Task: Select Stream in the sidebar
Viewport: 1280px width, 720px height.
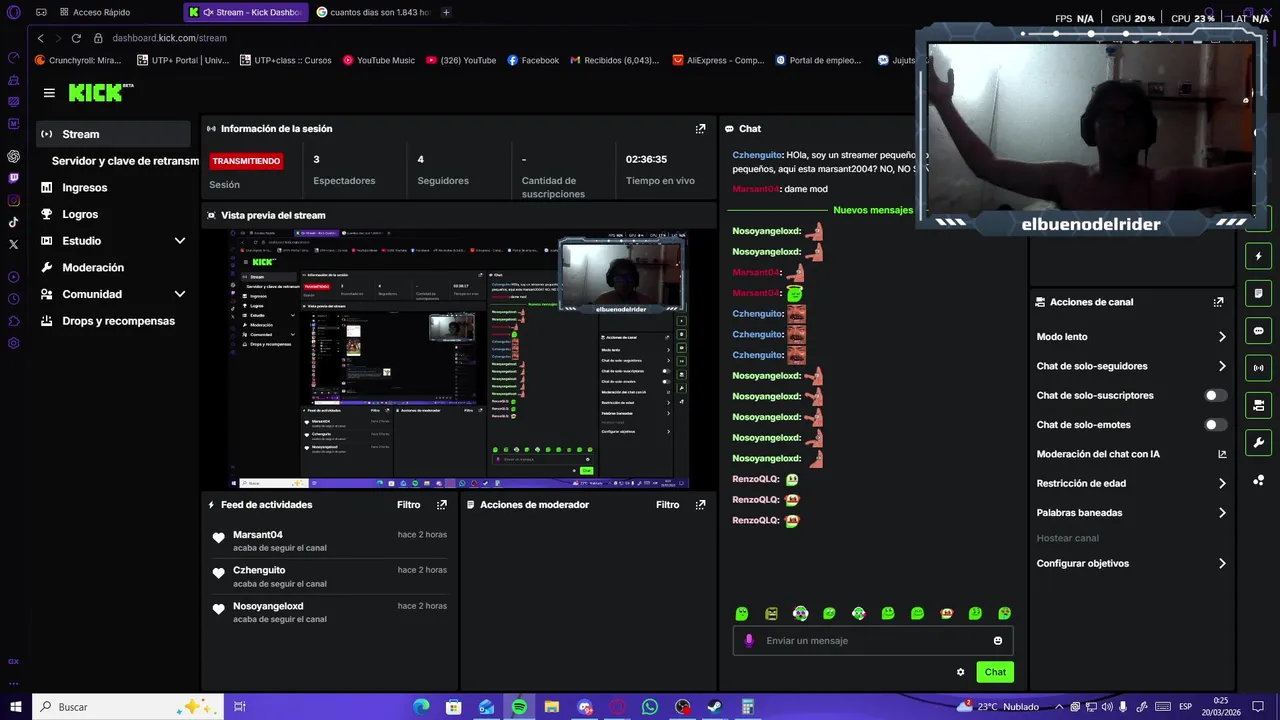Action: click(x=114, y=134)
